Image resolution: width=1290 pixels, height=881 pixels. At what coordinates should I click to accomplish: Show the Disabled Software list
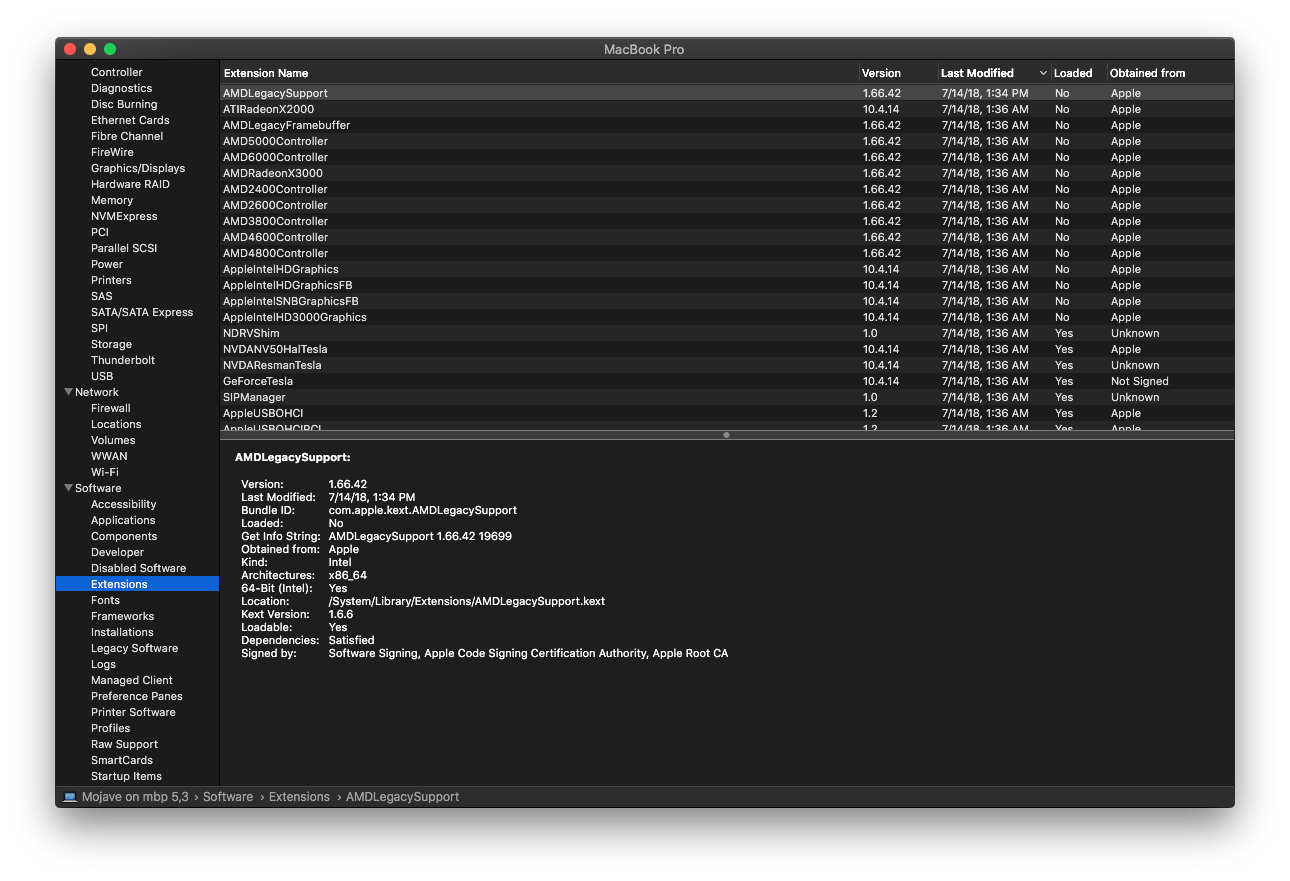tap(139, 568)
